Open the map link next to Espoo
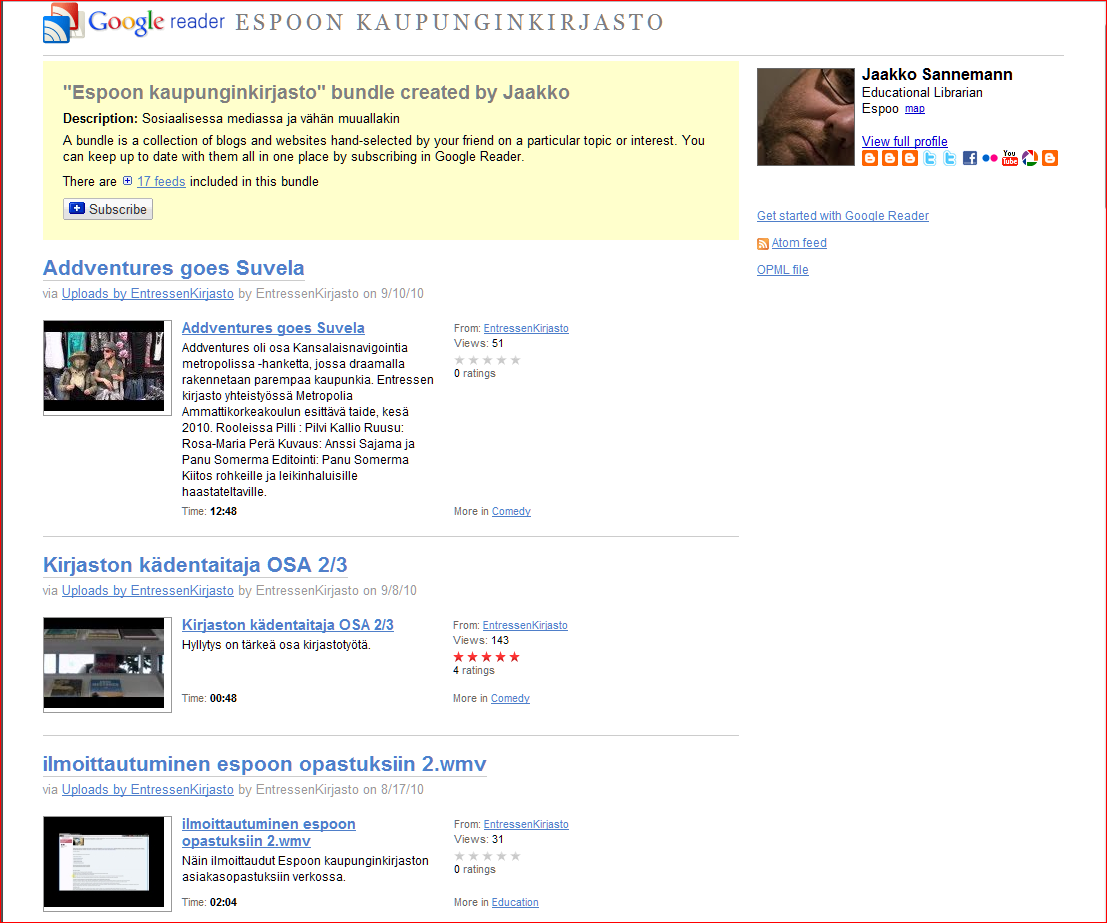1107x923 pixels. point(915,109)
